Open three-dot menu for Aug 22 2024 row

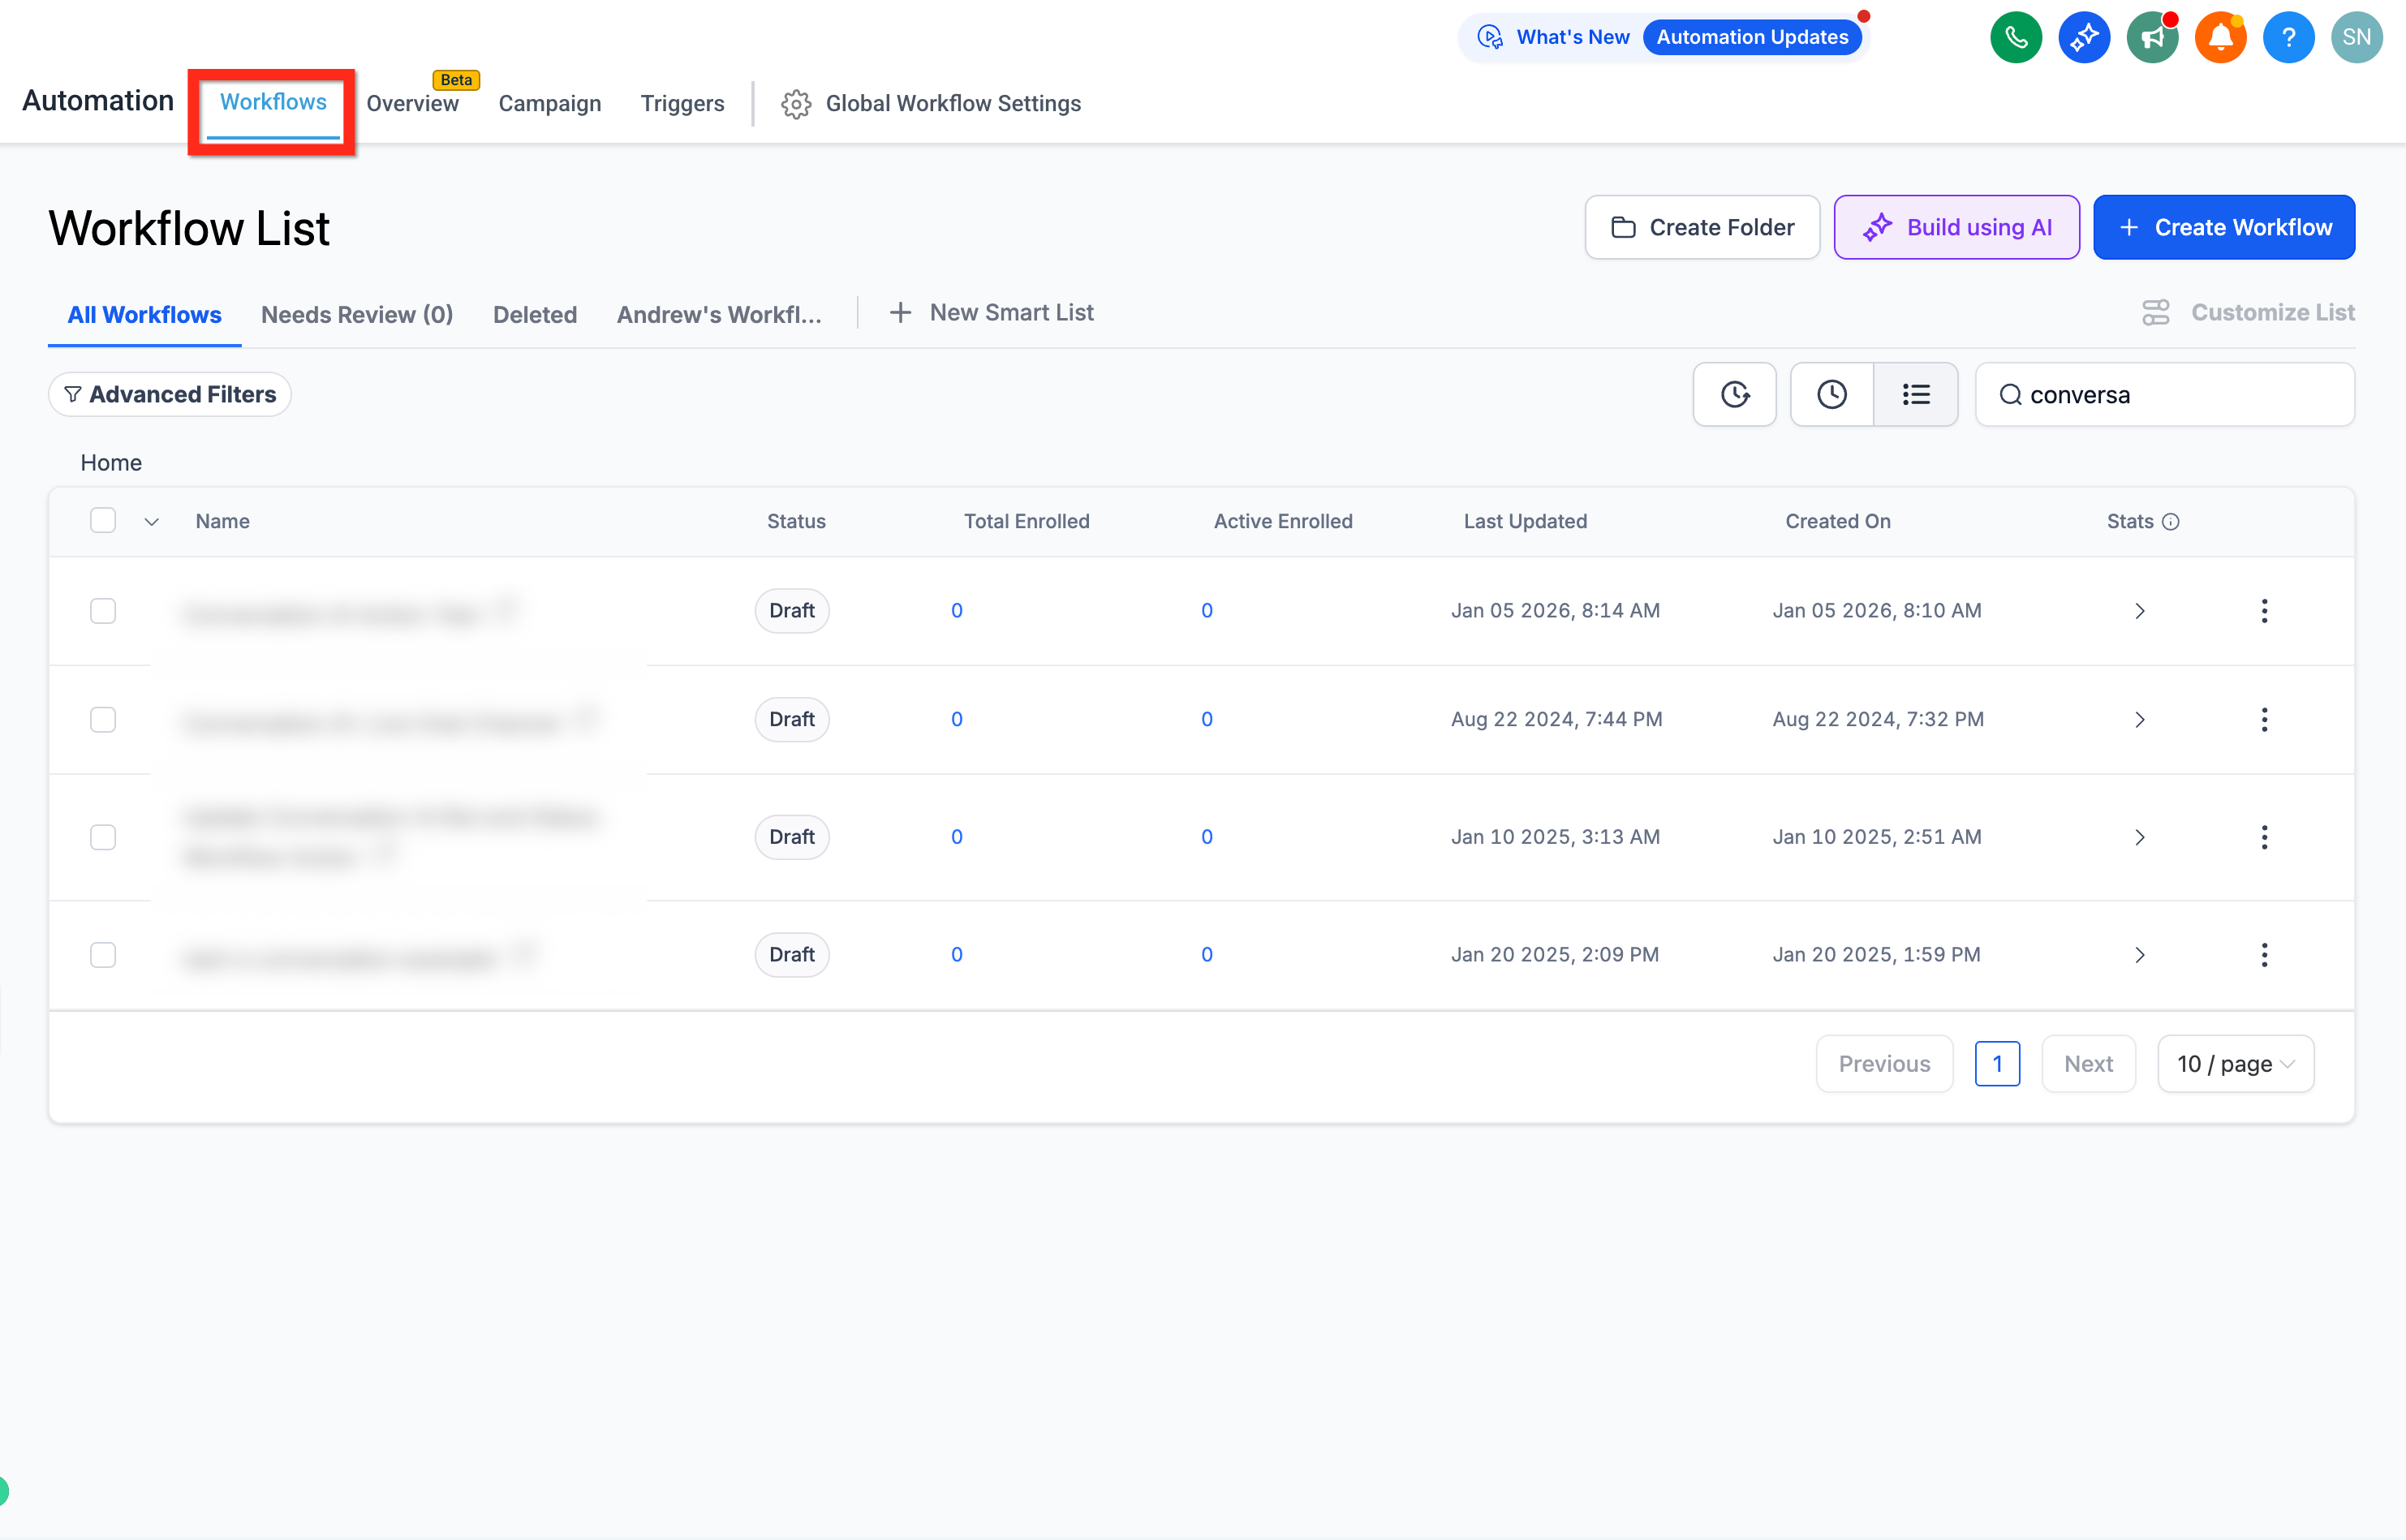coord(2263,719)
